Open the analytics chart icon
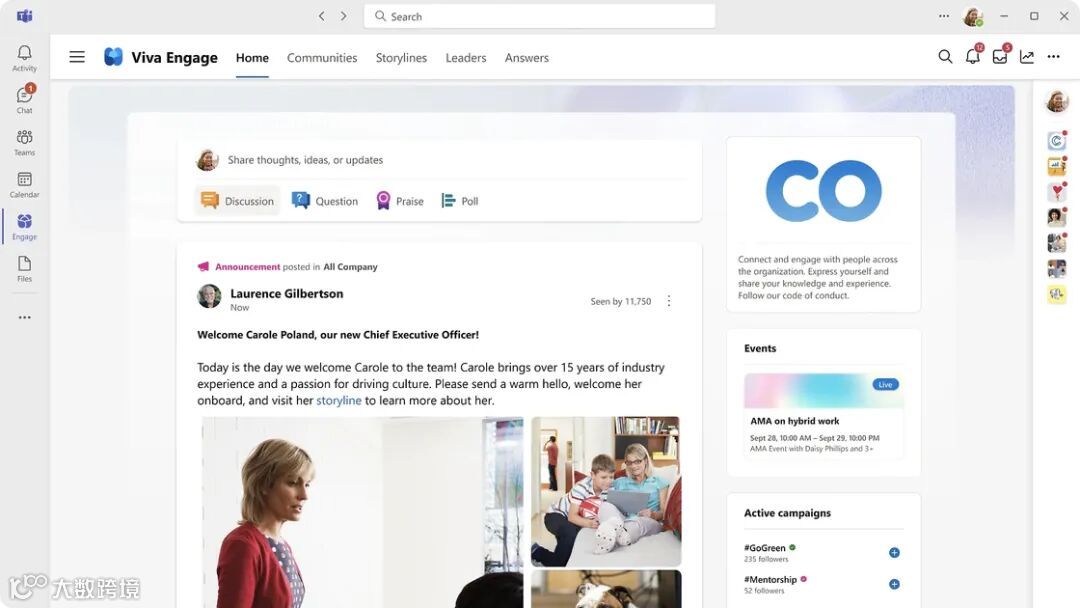The image size is (1080, 608). coord(1026,57)
